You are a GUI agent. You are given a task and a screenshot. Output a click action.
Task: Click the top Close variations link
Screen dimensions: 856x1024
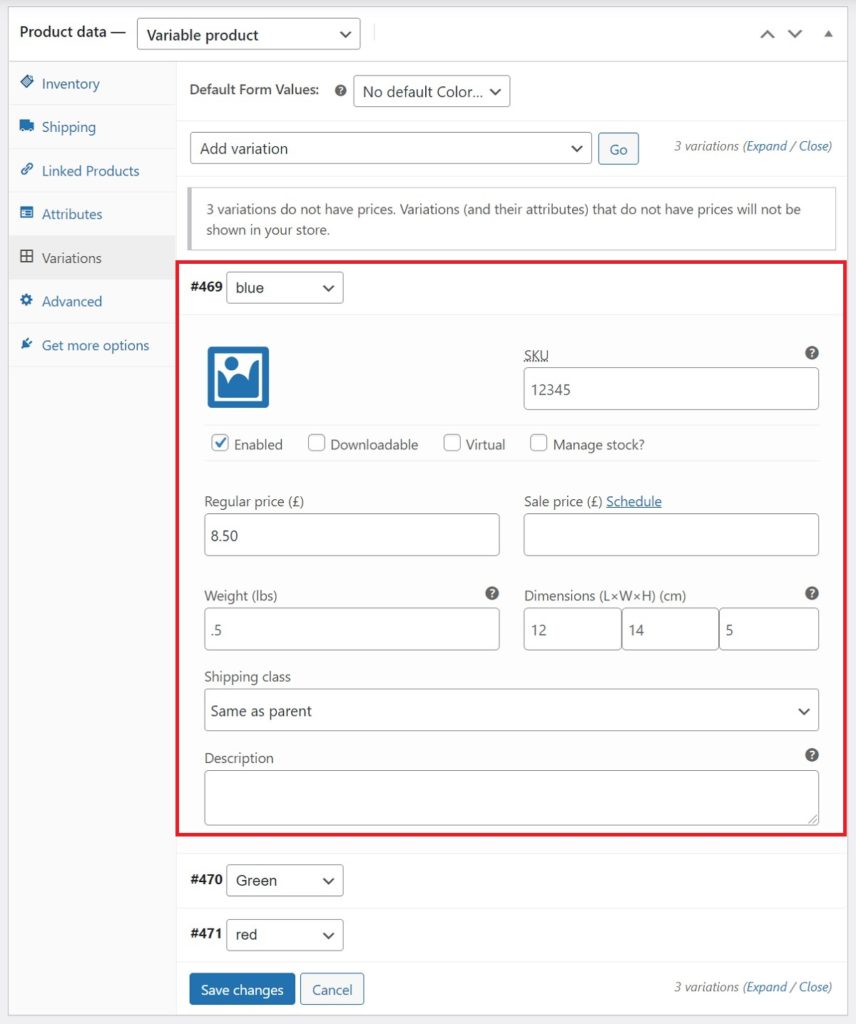(815, 146)
